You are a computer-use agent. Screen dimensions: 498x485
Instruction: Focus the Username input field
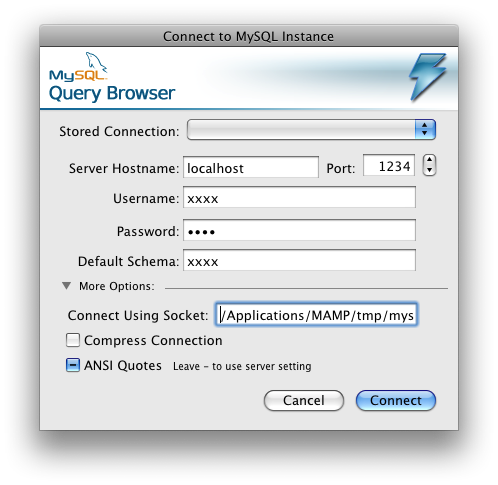[x=299, y=197]
